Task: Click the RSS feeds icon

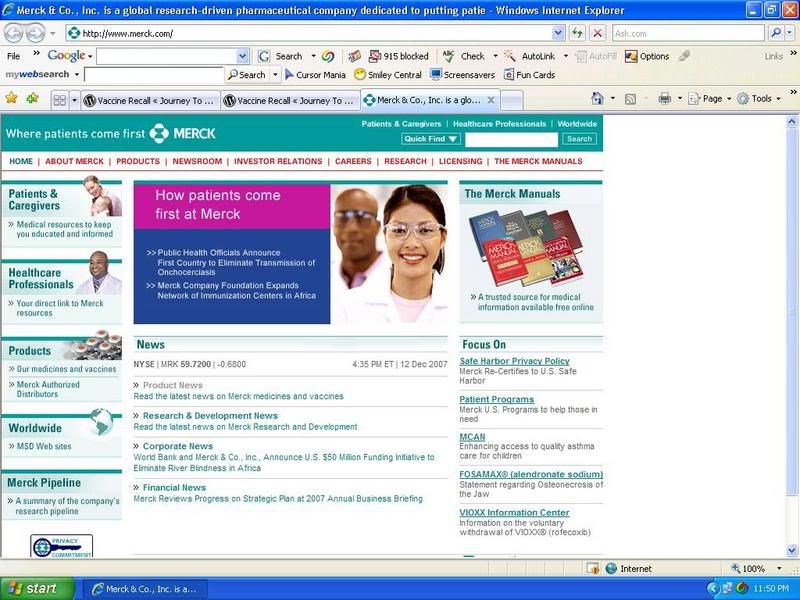Action: (631, 99)
